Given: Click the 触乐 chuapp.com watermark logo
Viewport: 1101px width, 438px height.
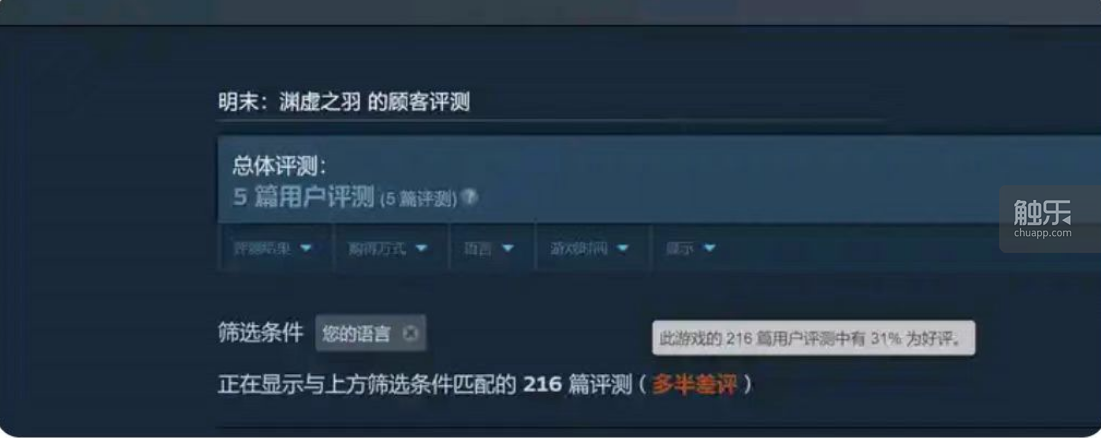Looking at the screenshot, I should pos(1043,219).
